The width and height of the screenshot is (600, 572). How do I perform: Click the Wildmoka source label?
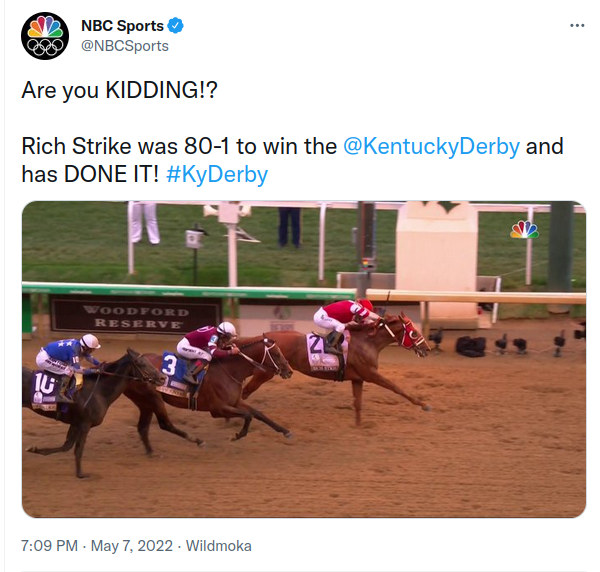(x=220, y=546)
